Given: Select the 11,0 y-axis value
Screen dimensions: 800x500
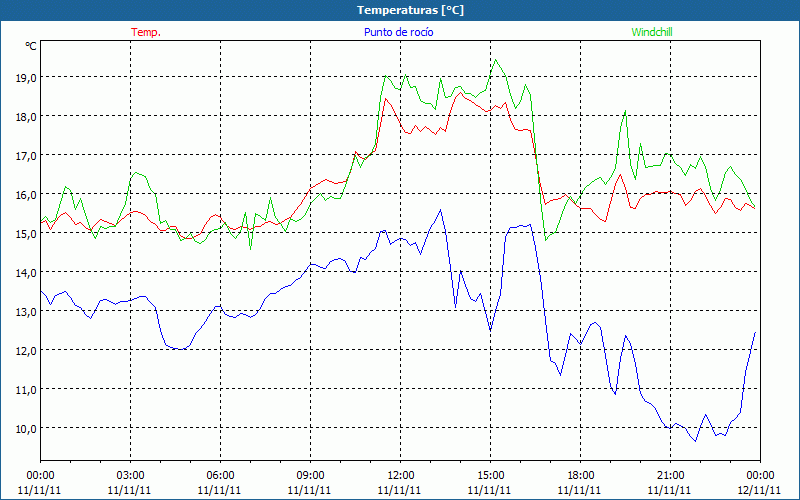Looking at the screenshot, I should point(26,389).
